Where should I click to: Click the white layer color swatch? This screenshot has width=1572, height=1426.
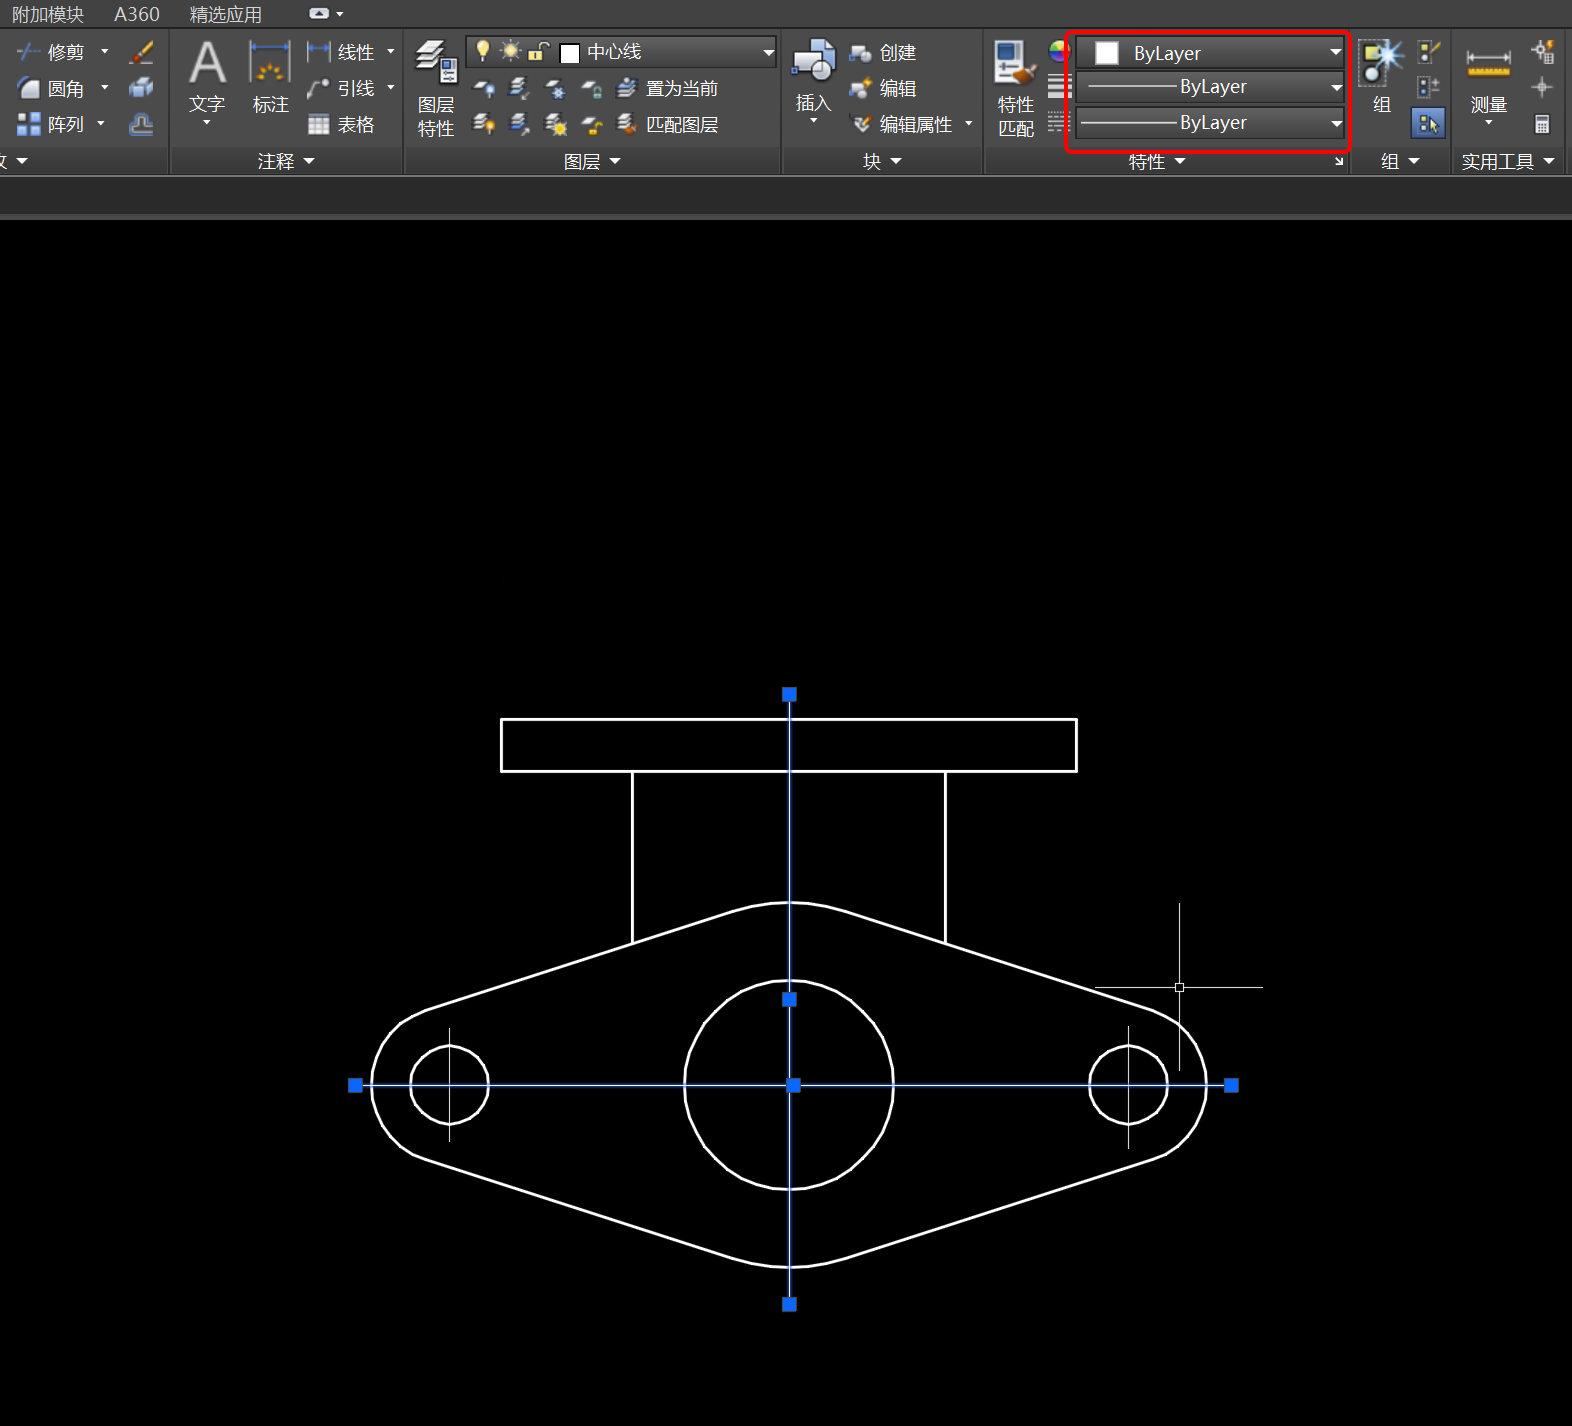570,53
